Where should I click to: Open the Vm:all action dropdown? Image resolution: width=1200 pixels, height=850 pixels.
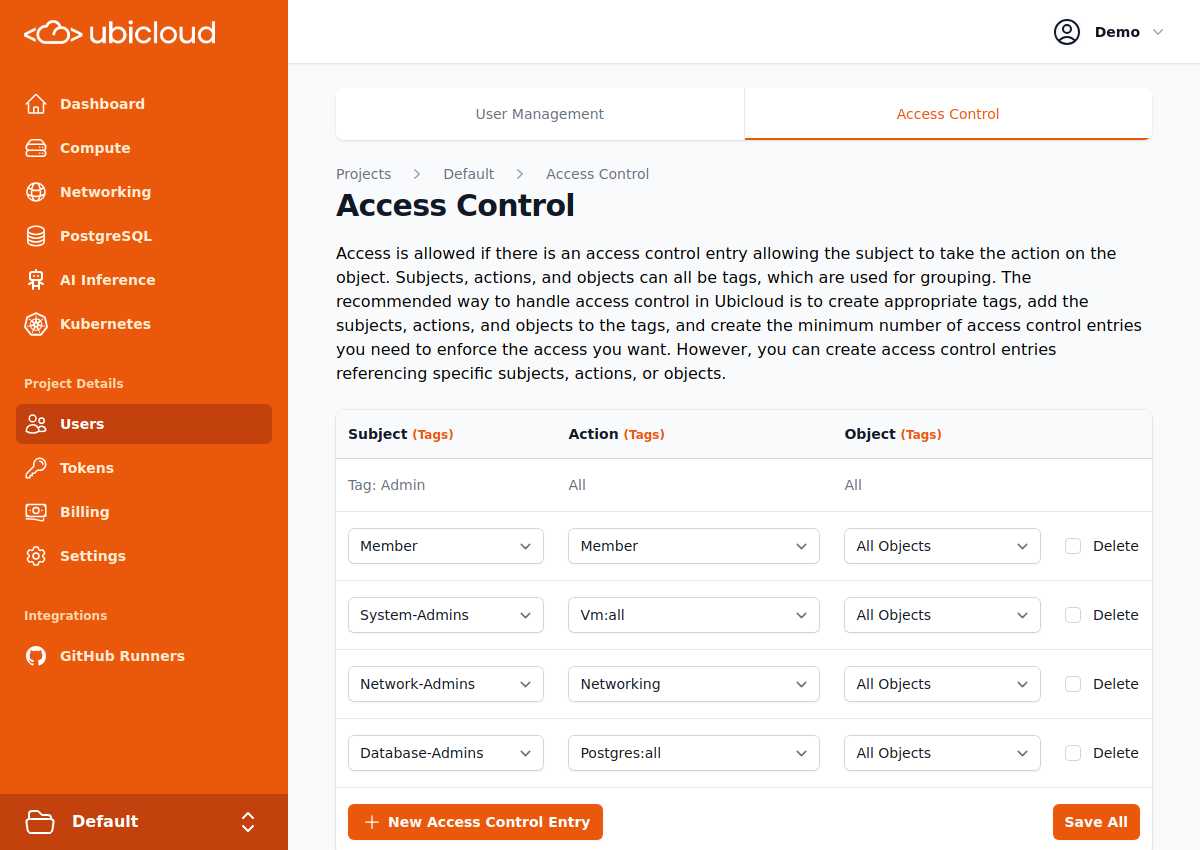[694, 615]
